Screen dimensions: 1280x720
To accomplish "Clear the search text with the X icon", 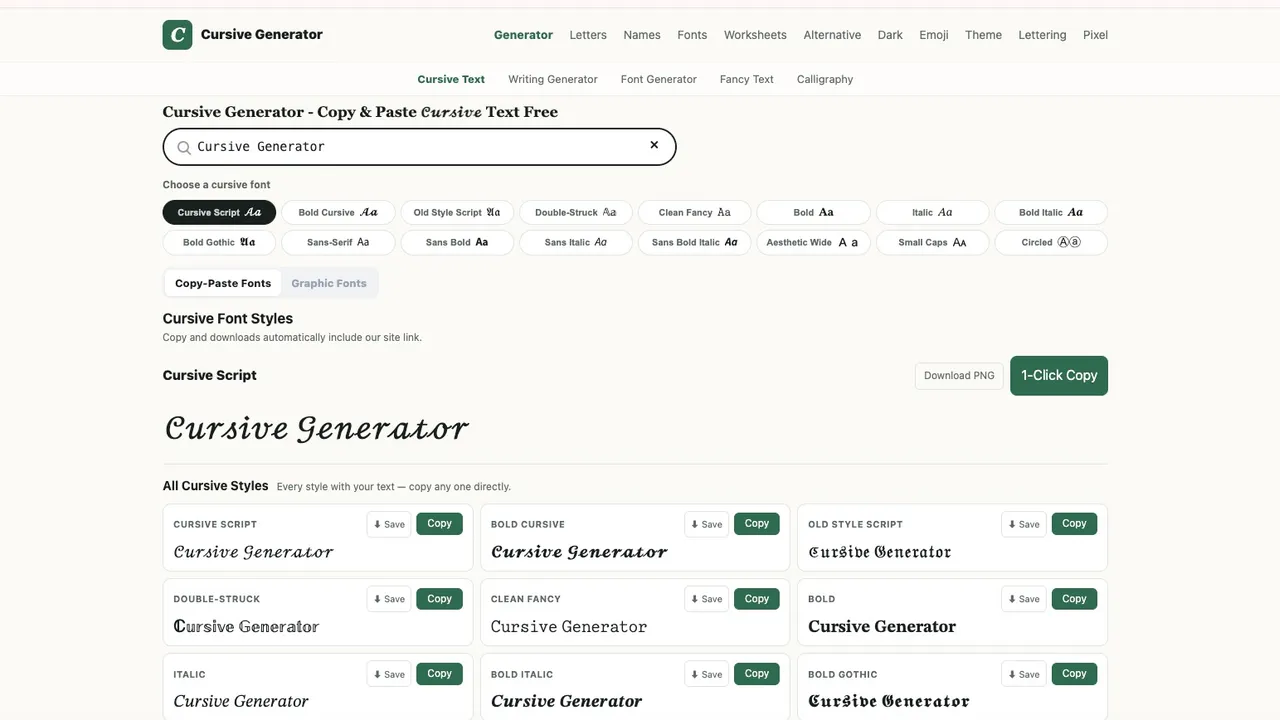I will tap(654, 145).
